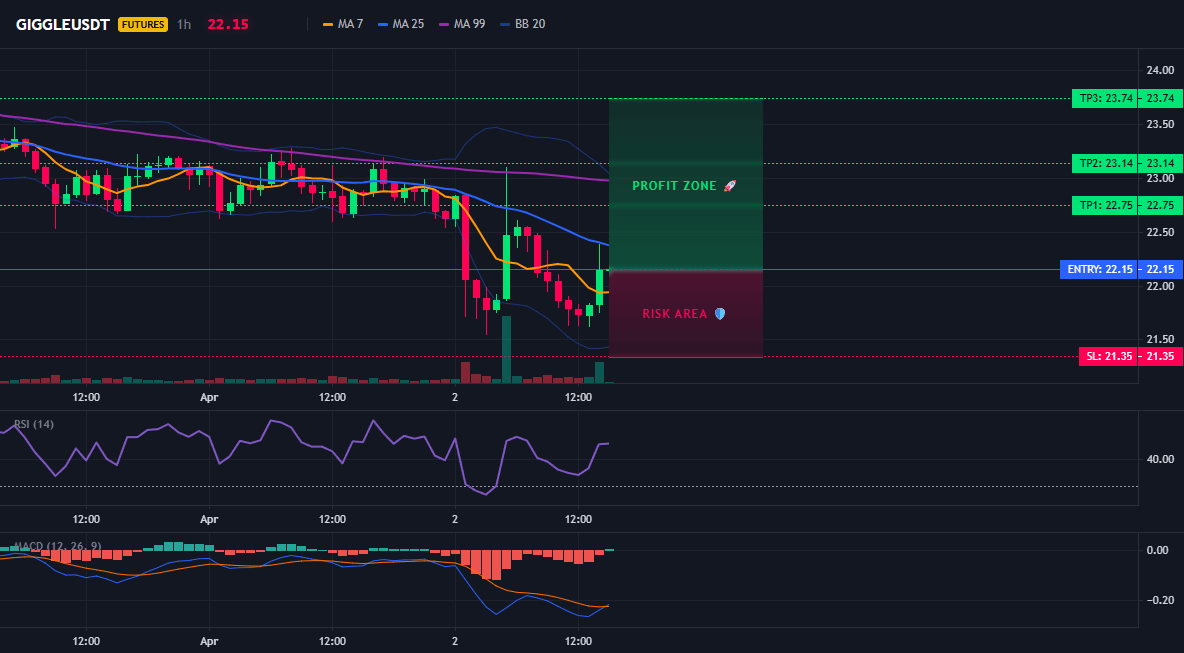
Task: Toggle the BB 20 legend item
Action: pyautogui.click(x=523, y=24)
